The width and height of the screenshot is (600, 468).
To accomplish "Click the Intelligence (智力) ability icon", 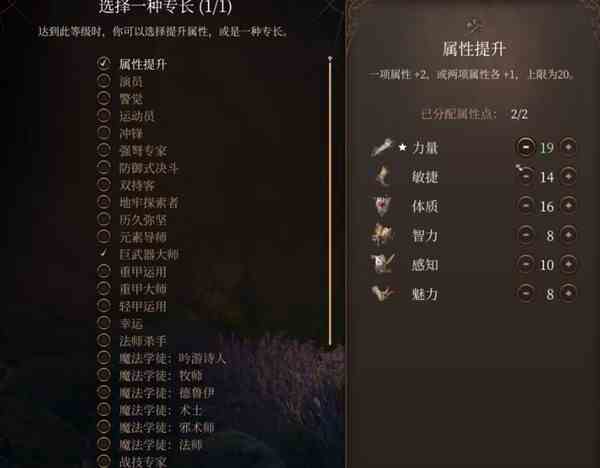I will pos(382,235).
